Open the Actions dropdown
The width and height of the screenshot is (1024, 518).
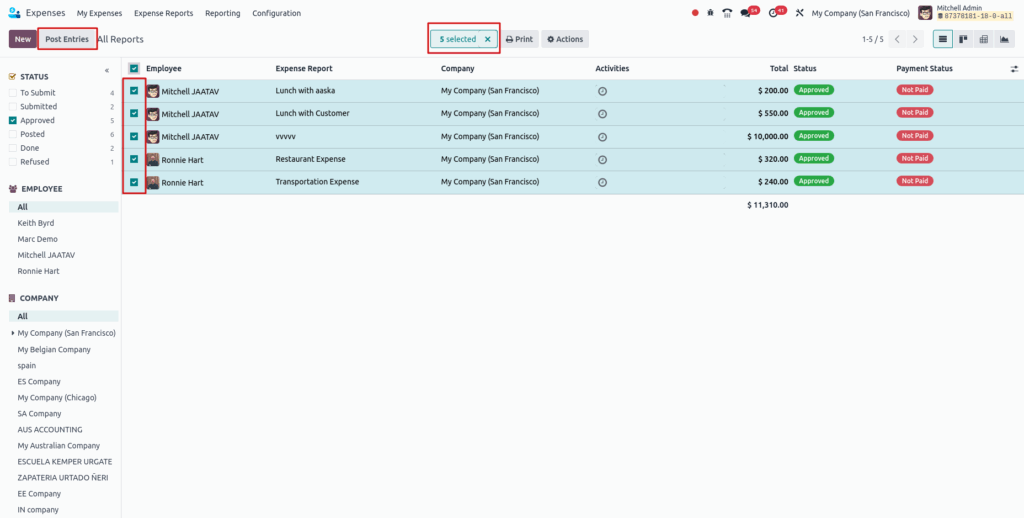(565, 39)
